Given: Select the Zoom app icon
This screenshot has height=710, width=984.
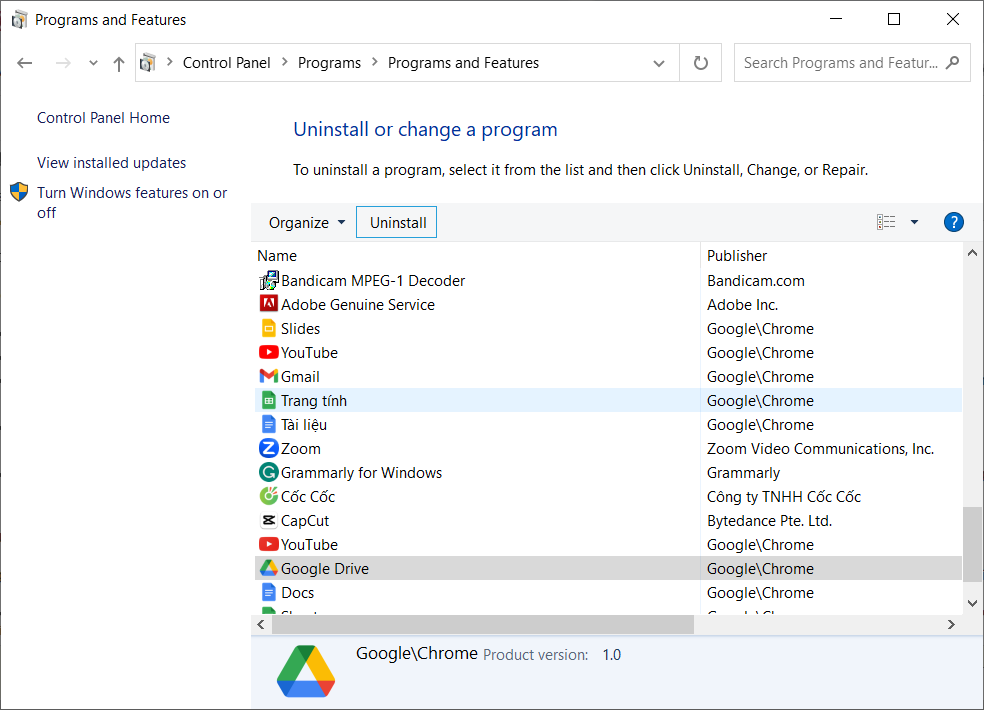Looking at the screenshot, I should 269,448.
